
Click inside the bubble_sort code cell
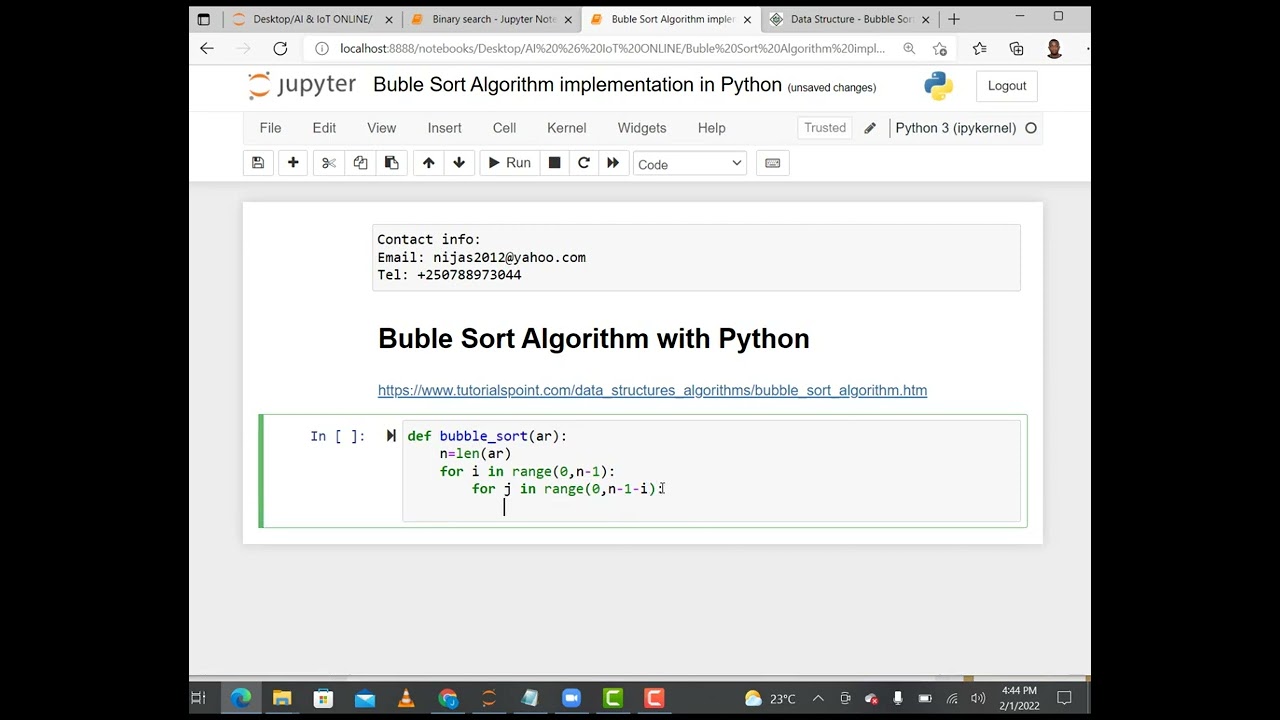click(x=711, y=471)
